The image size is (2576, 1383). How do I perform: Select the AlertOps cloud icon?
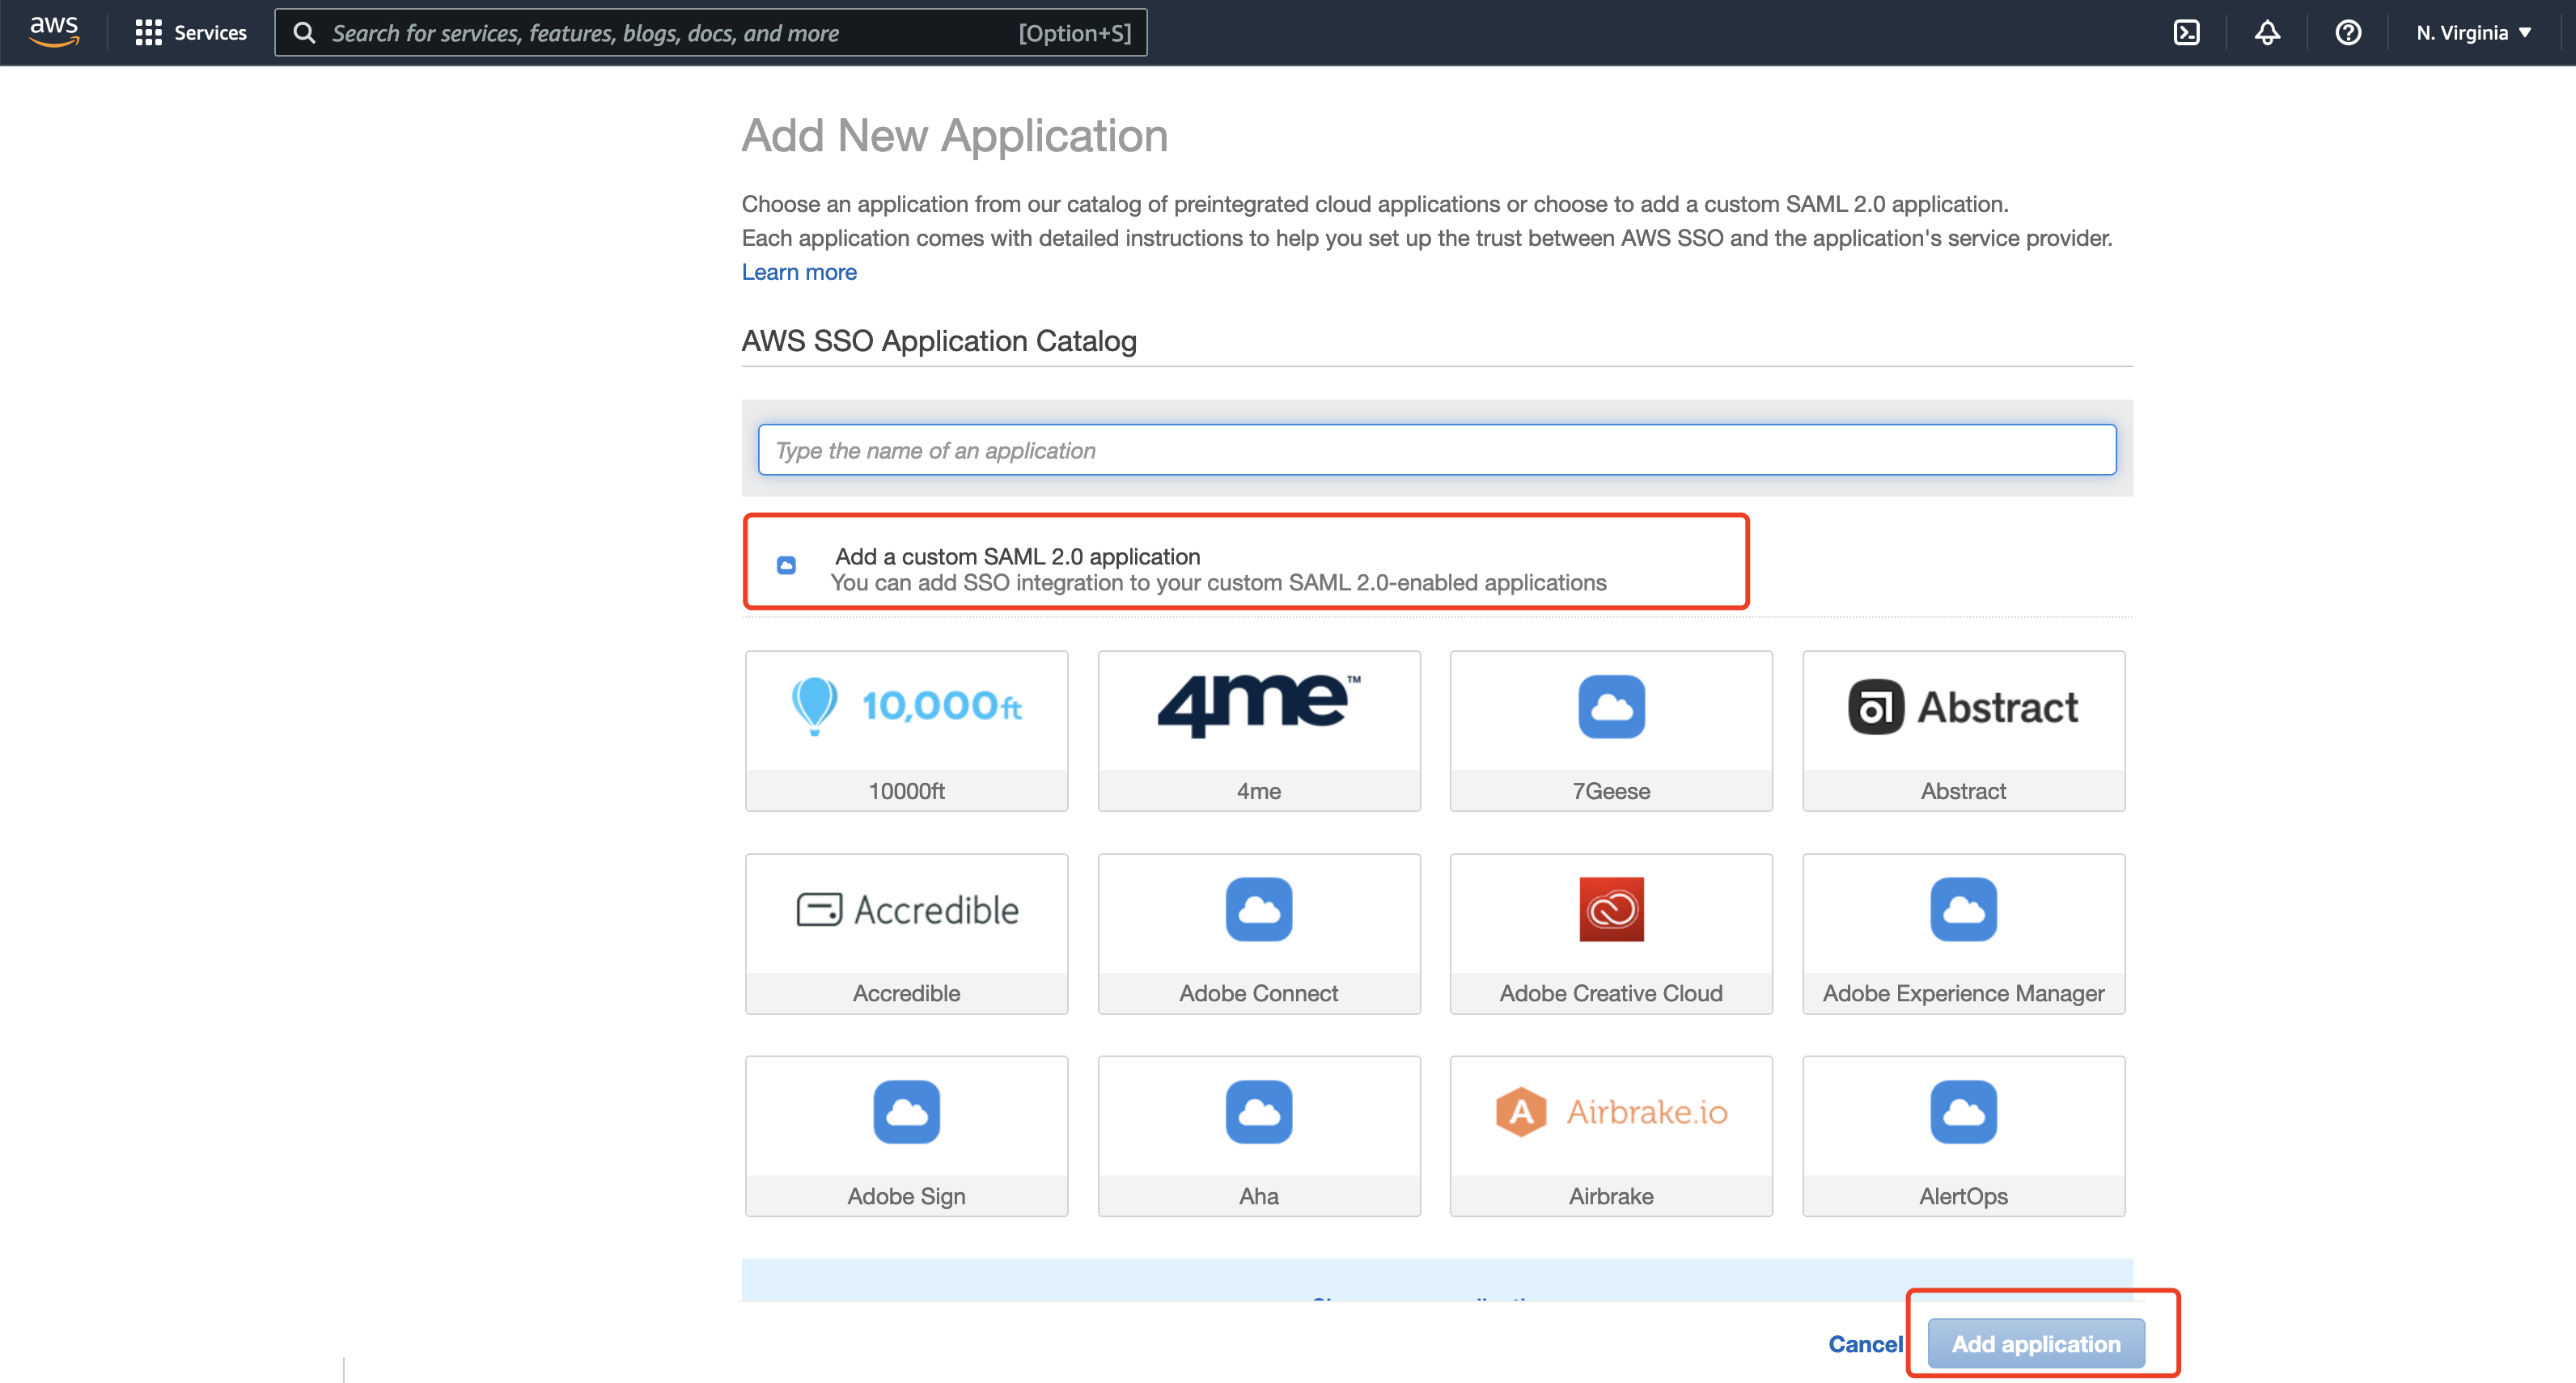(1963, 1112)
